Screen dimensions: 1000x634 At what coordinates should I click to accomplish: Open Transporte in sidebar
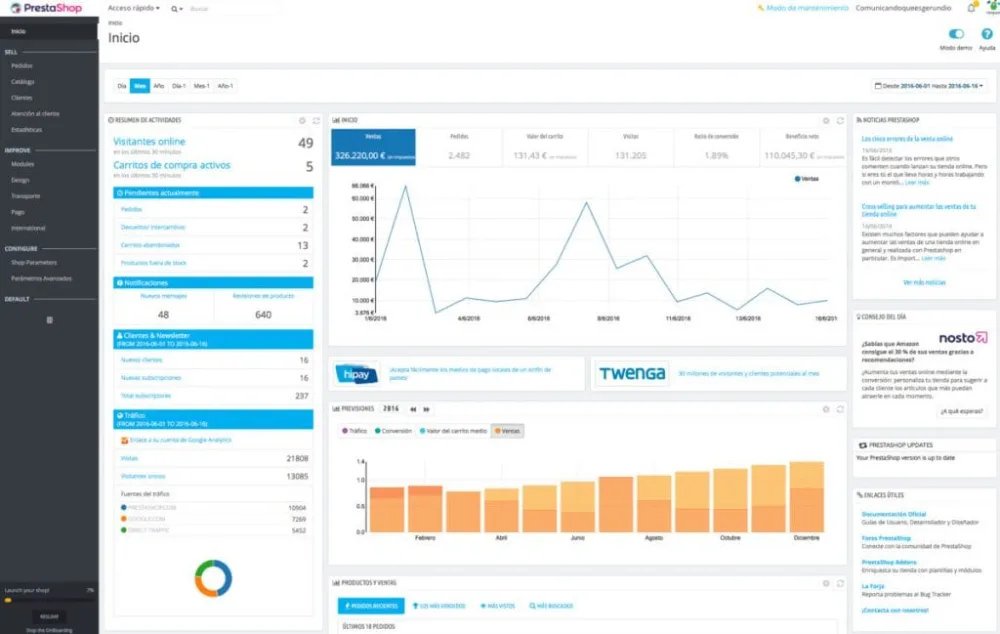point(26,196)
